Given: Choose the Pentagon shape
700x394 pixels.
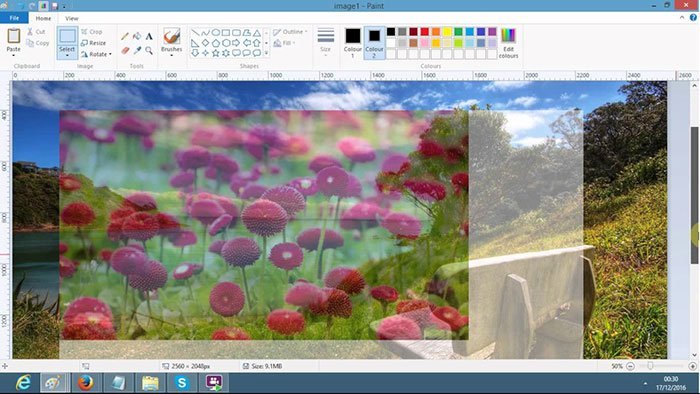Looking at the screenshot, I should click(216, 43).
